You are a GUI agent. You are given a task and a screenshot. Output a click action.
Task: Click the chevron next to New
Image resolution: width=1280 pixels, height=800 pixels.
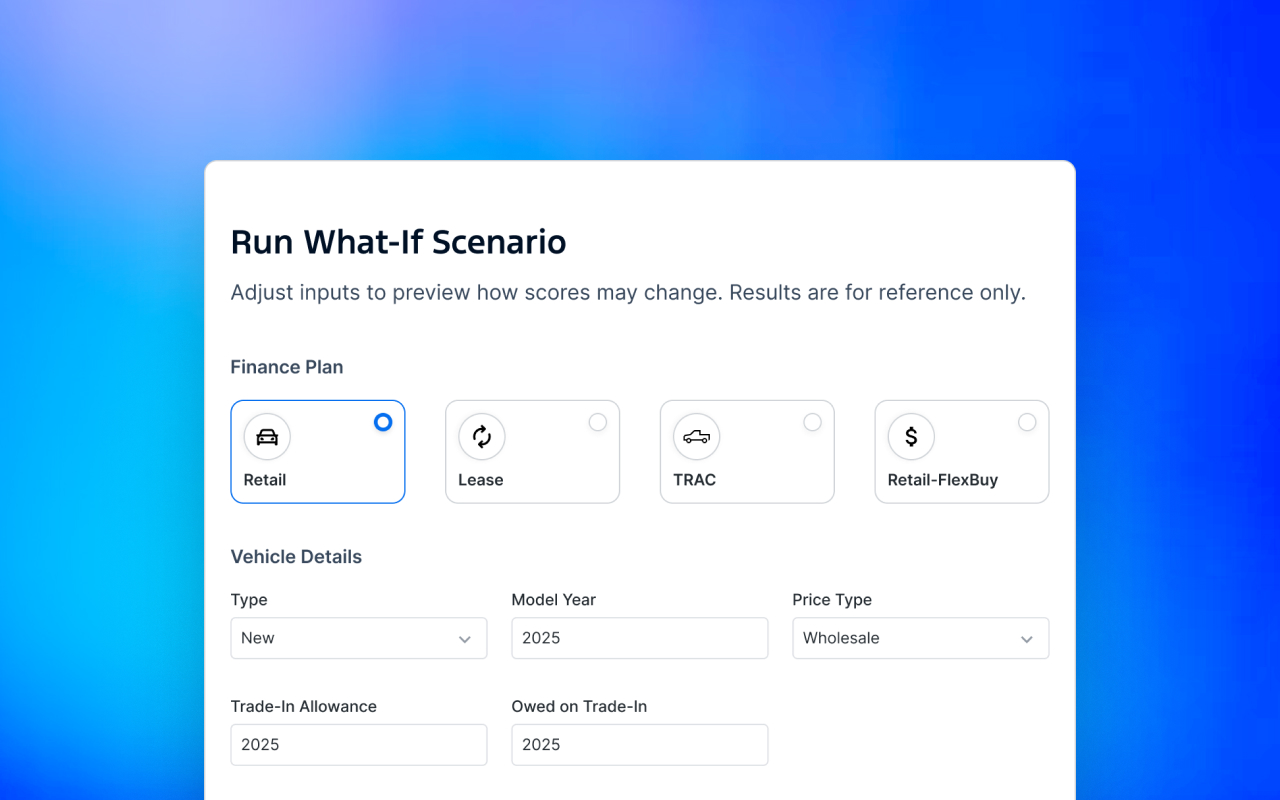(465, 639)
